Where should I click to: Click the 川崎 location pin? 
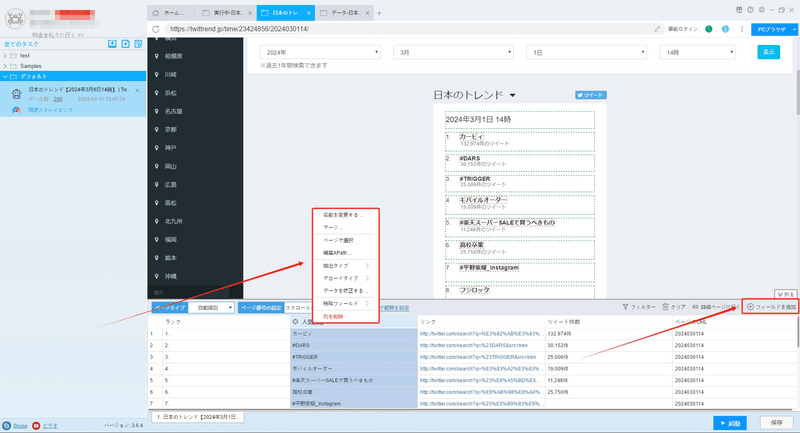[x=157, y=74]
